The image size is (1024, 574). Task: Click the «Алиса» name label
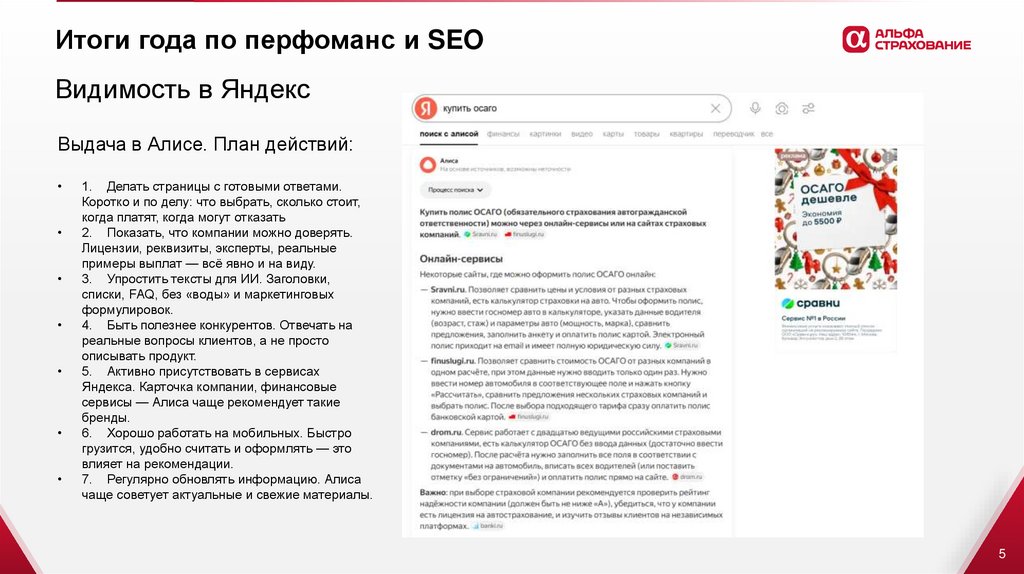pyautogui.click(x=449, y=160)
